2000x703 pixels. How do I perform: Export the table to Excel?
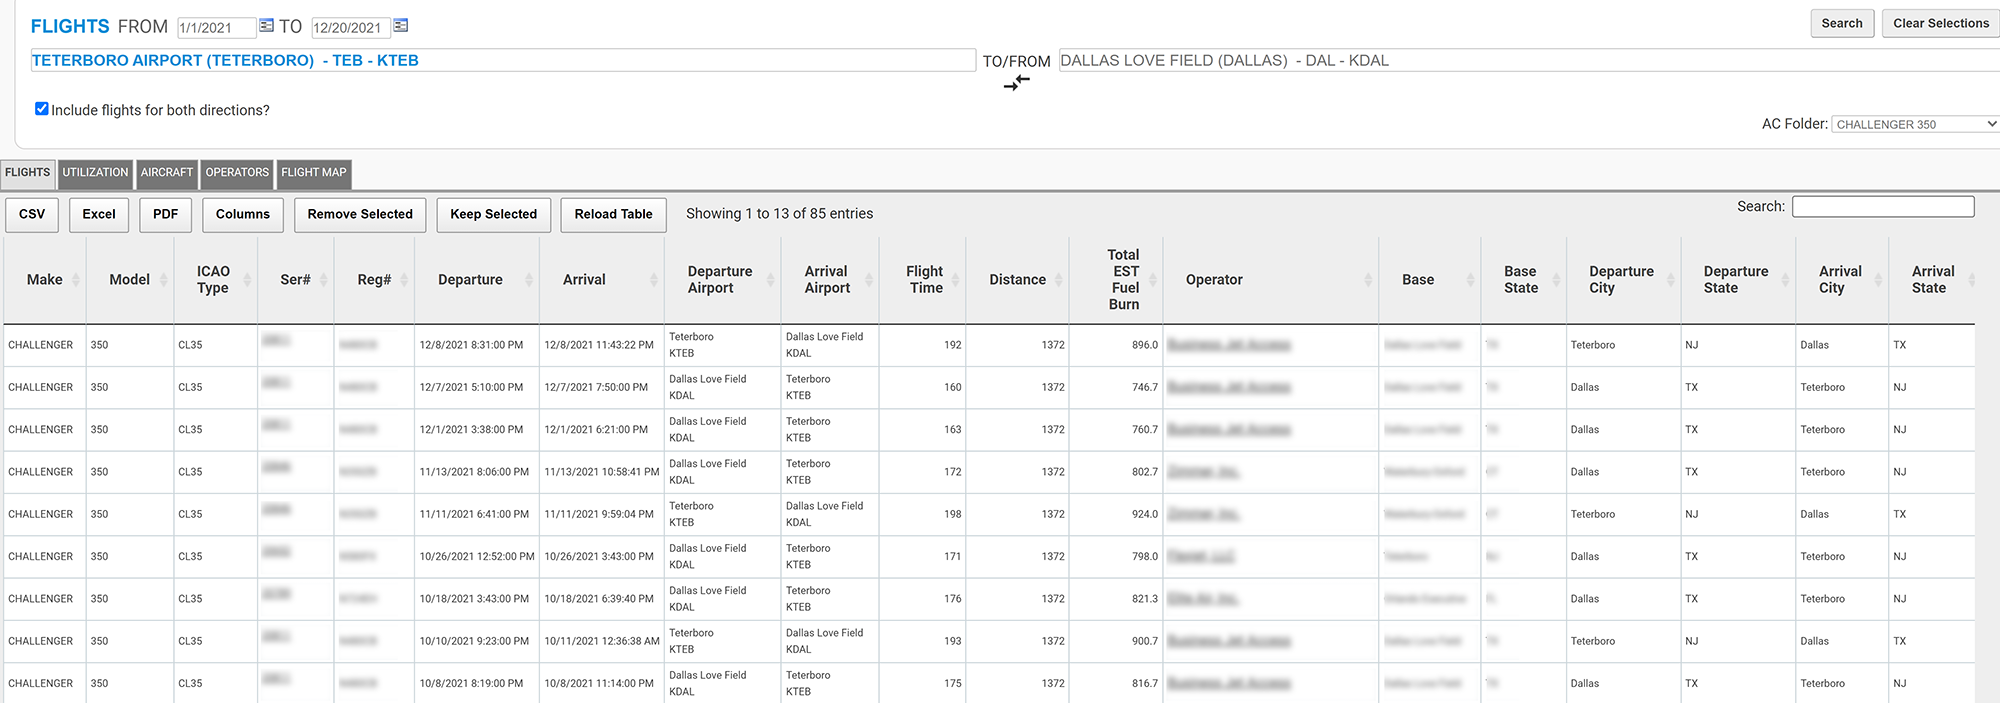coord(99,214)
